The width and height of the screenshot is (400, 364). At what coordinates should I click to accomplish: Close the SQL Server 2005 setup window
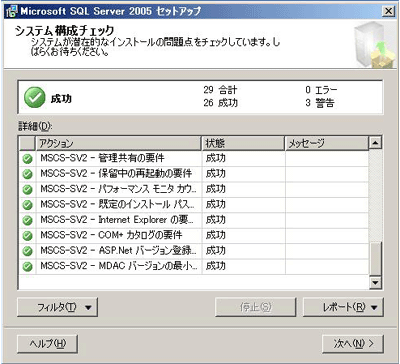pos(388,11)
